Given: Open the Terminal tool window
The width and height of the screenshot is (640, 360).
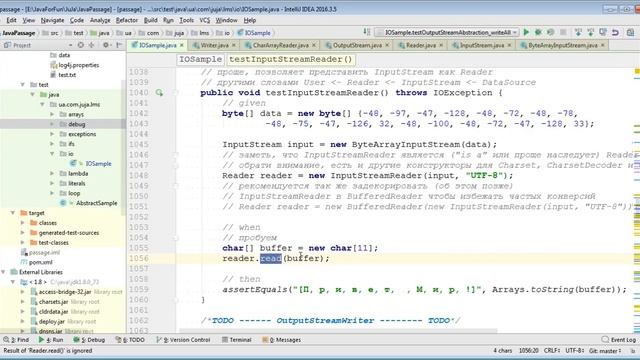Looking at the screenshot, I should click(237, 340).
